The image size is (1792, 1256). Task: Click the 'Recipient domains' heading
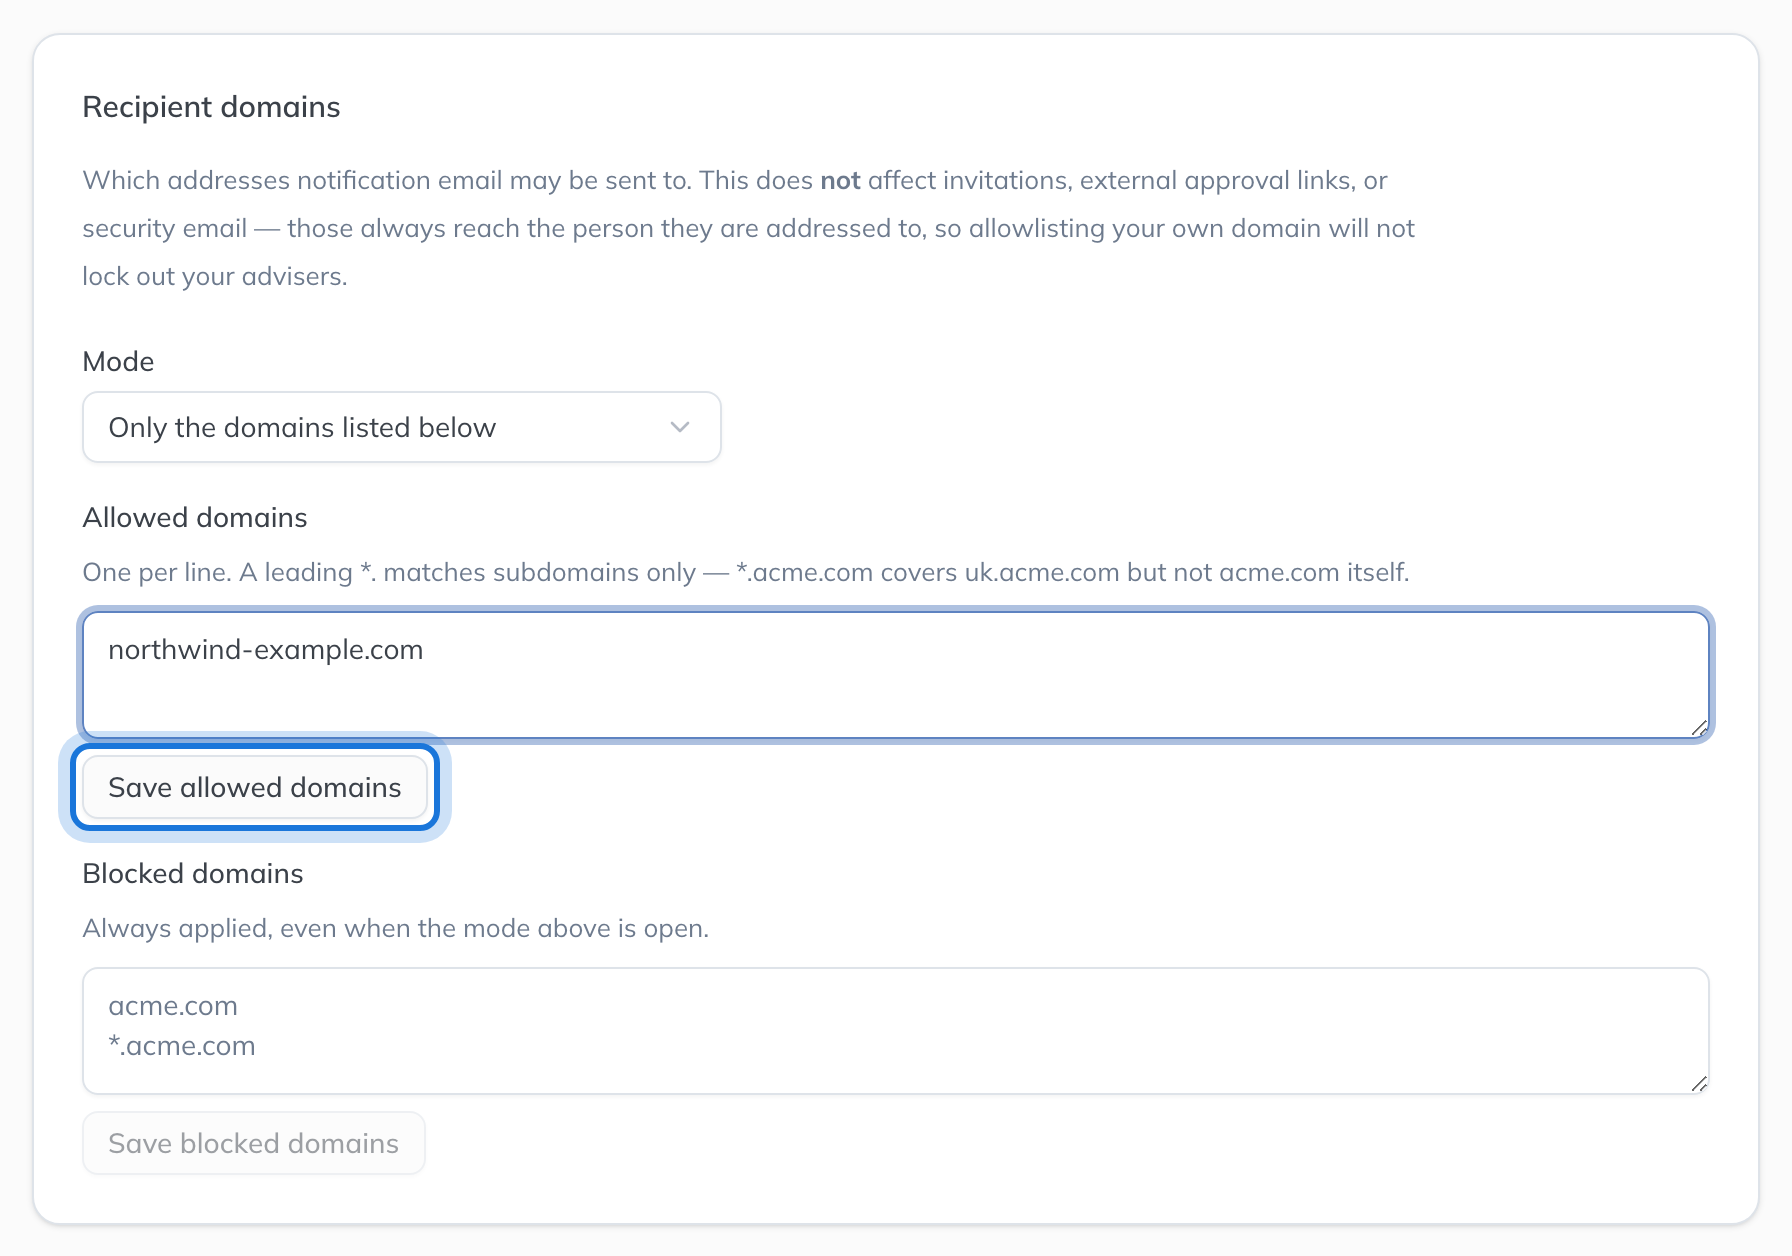211,107
